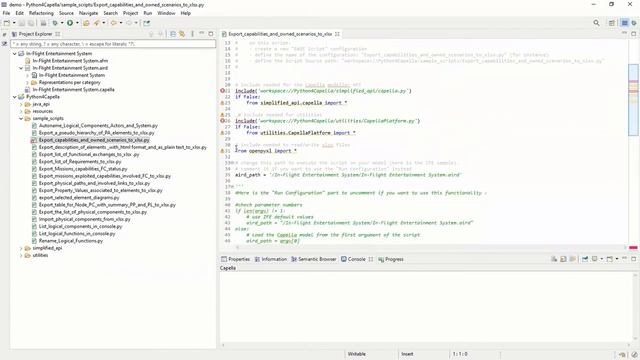Screen dimensions: 640x360
Task: Select In-Flight Entertainment System.capella file
Action: tap(73, 90)
